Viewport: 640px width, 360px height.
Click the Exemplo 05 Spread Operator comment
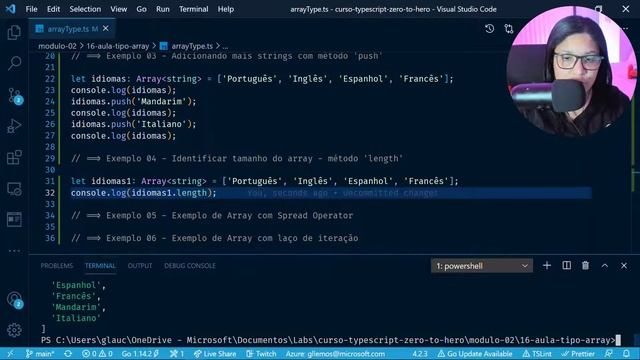(x=212, y=216)
